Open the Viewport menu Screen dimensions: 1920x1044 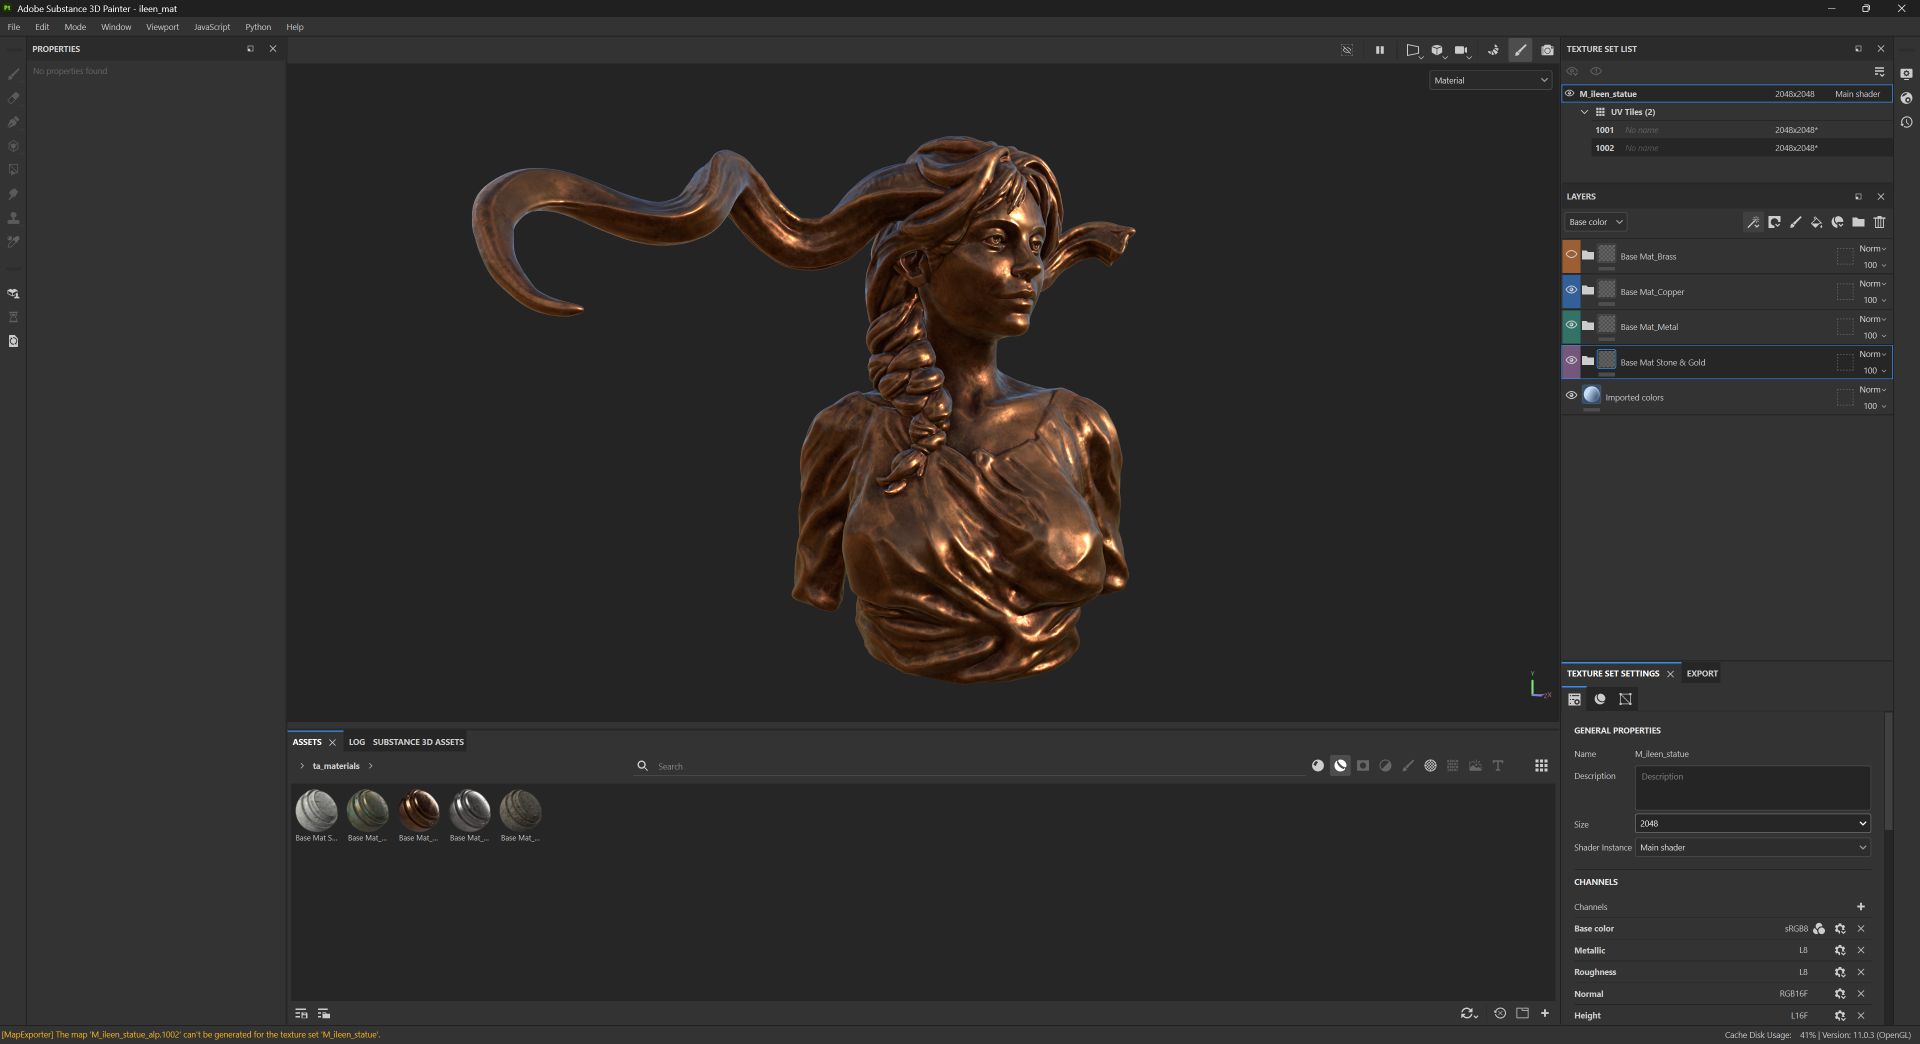tap(162, 27)
